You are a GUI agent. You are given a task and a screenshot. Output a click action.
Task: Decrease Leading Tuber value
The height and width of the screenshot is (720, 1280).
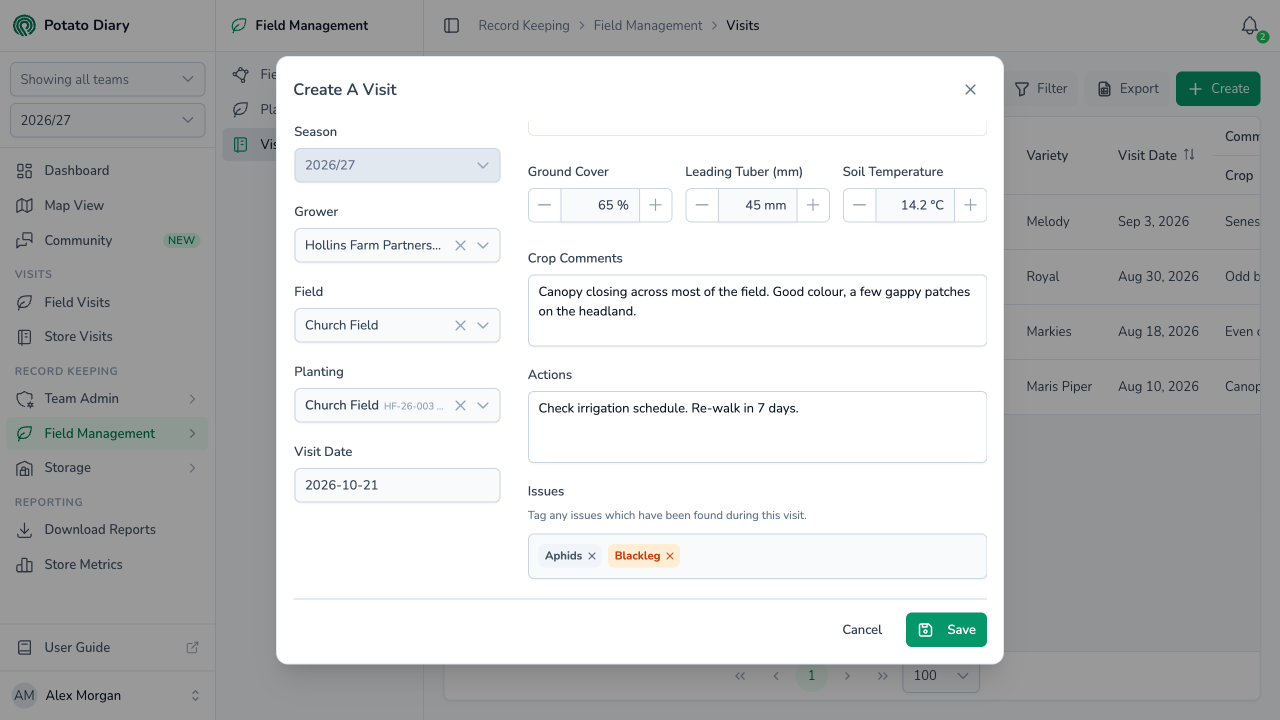[x=702, y=205]
